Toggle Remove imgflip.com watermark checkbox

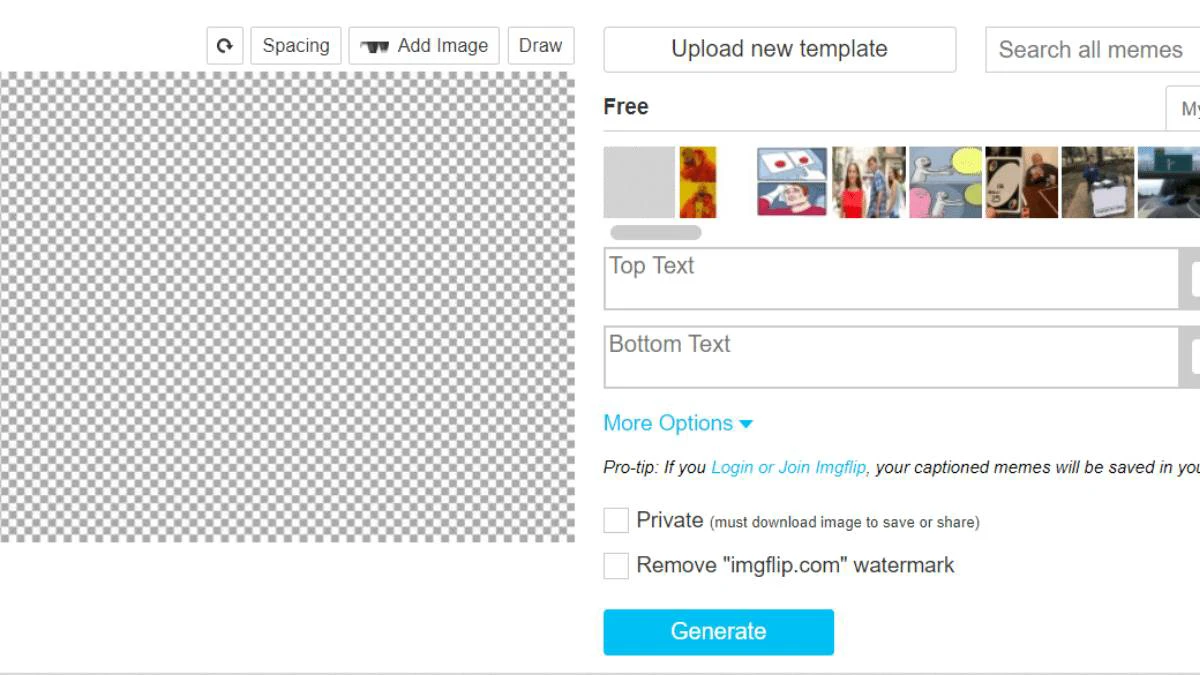(x=616, y=566)
